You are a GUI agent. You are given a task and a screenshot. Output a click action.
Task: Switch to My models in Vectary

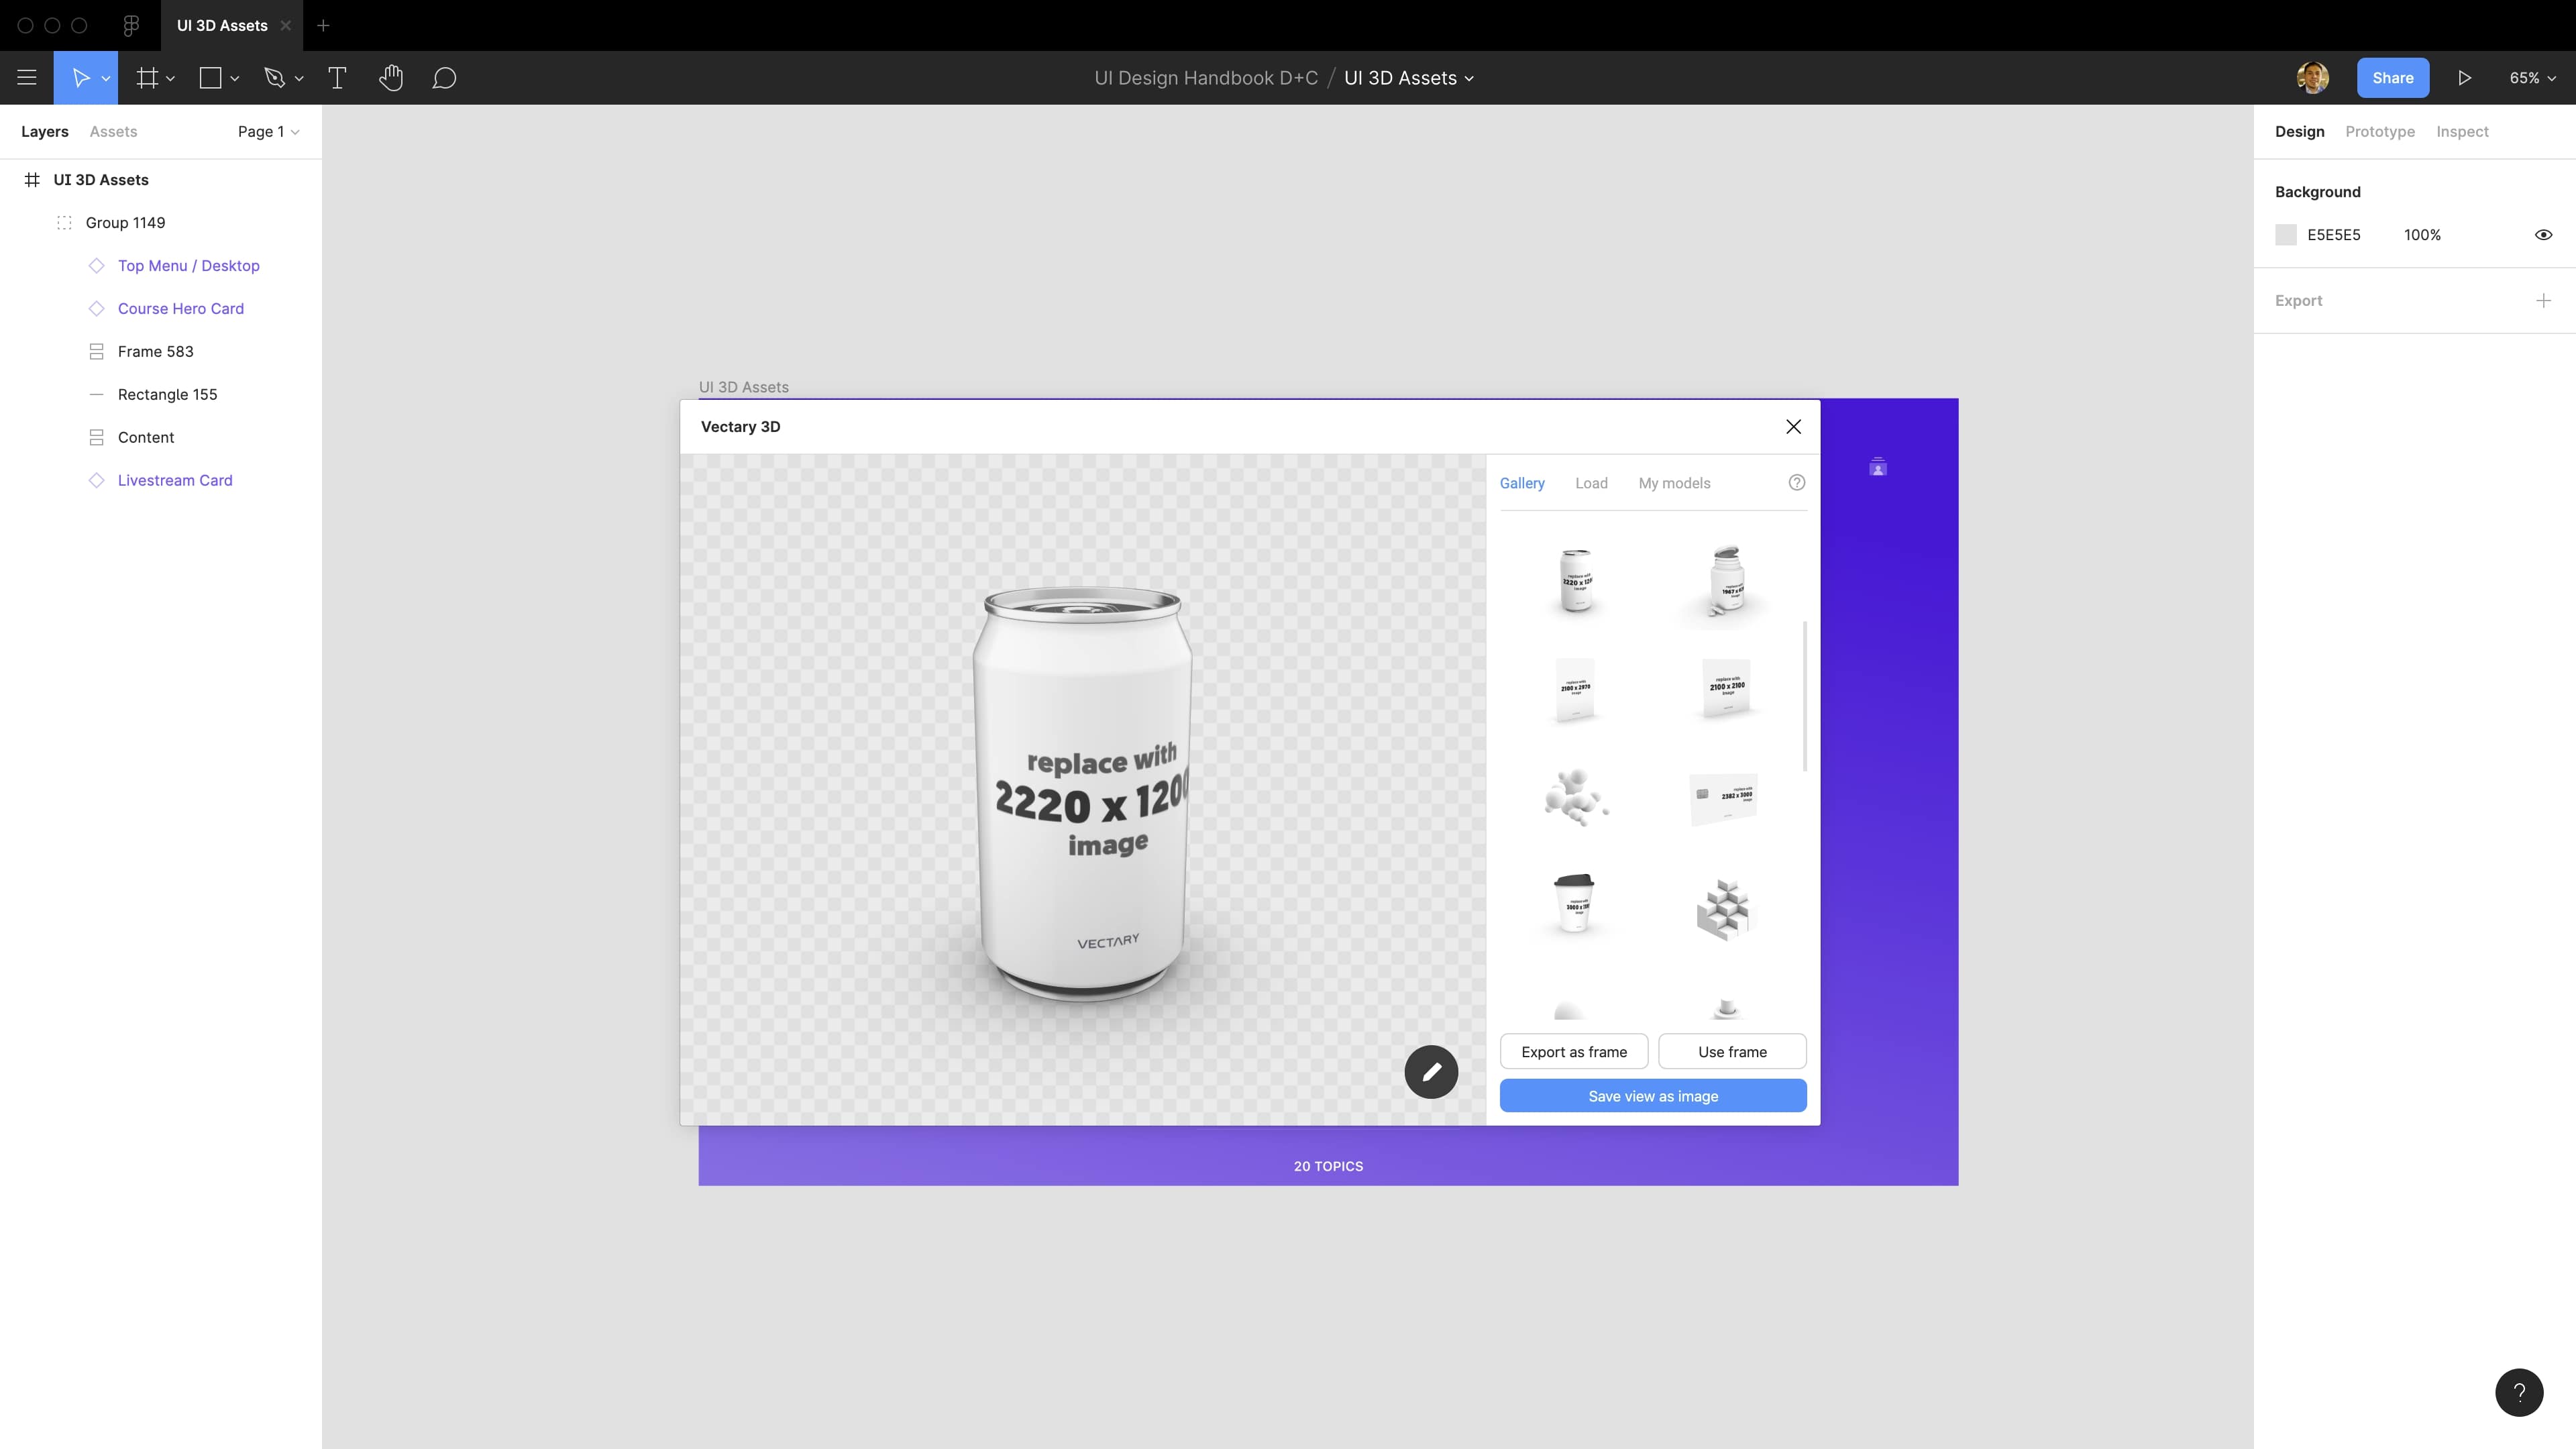click(x=1674, y=483)
